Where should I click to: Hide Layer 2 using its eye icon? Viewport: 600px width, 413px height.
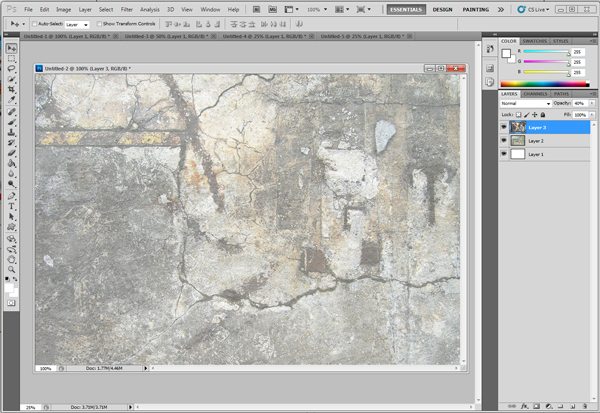[504, 141]
